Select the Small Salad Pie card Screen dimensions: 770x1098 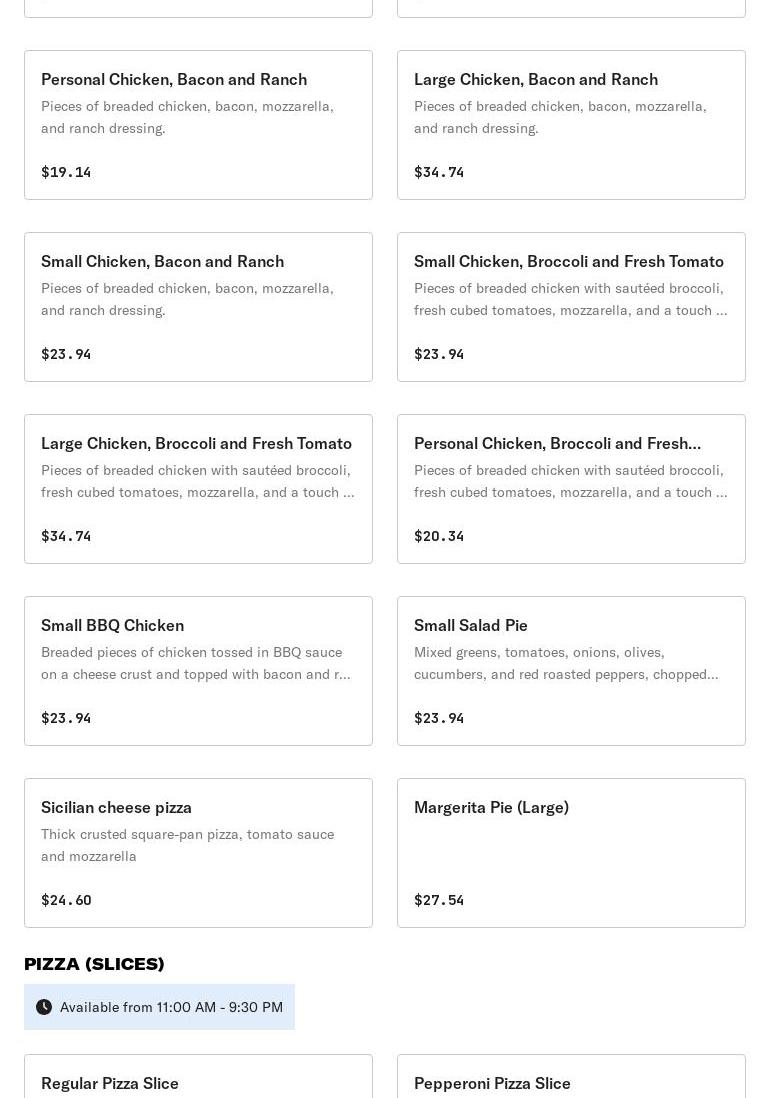571,671
